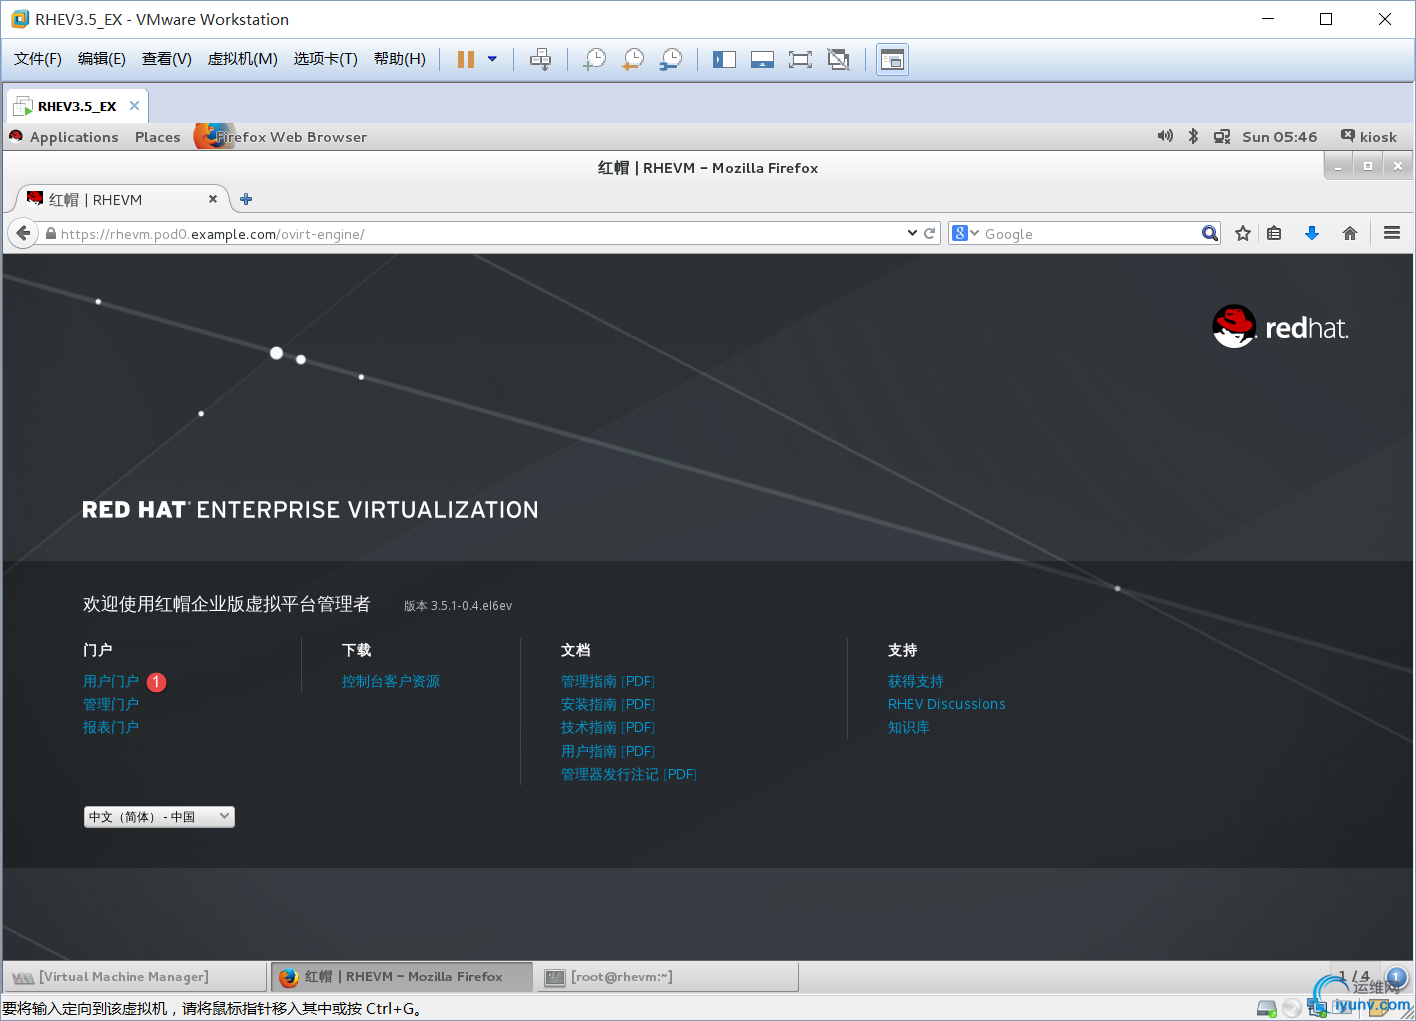Expand the 中文（简体）- 中国 language dropdown

click(159, 817)
